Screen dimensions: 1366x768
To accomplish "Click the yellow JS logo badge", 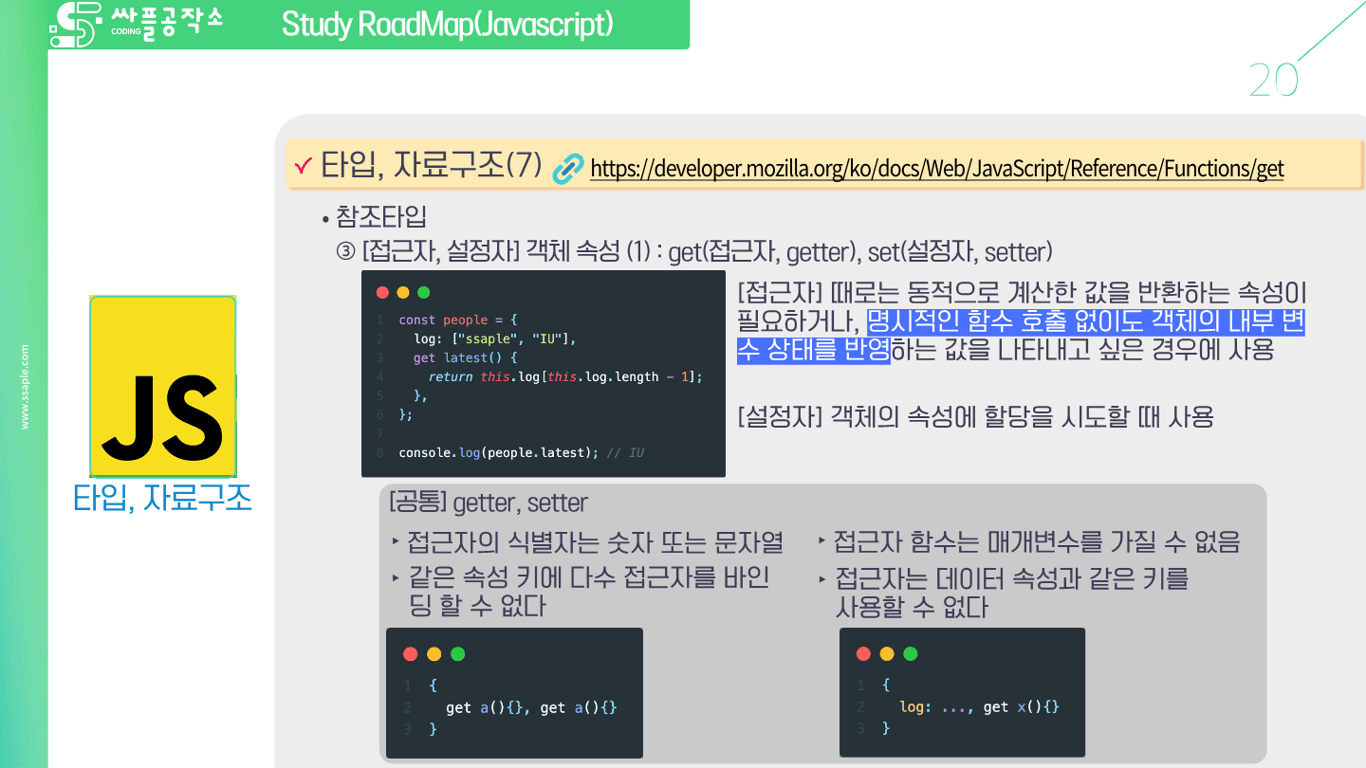I will pos(163,385).
